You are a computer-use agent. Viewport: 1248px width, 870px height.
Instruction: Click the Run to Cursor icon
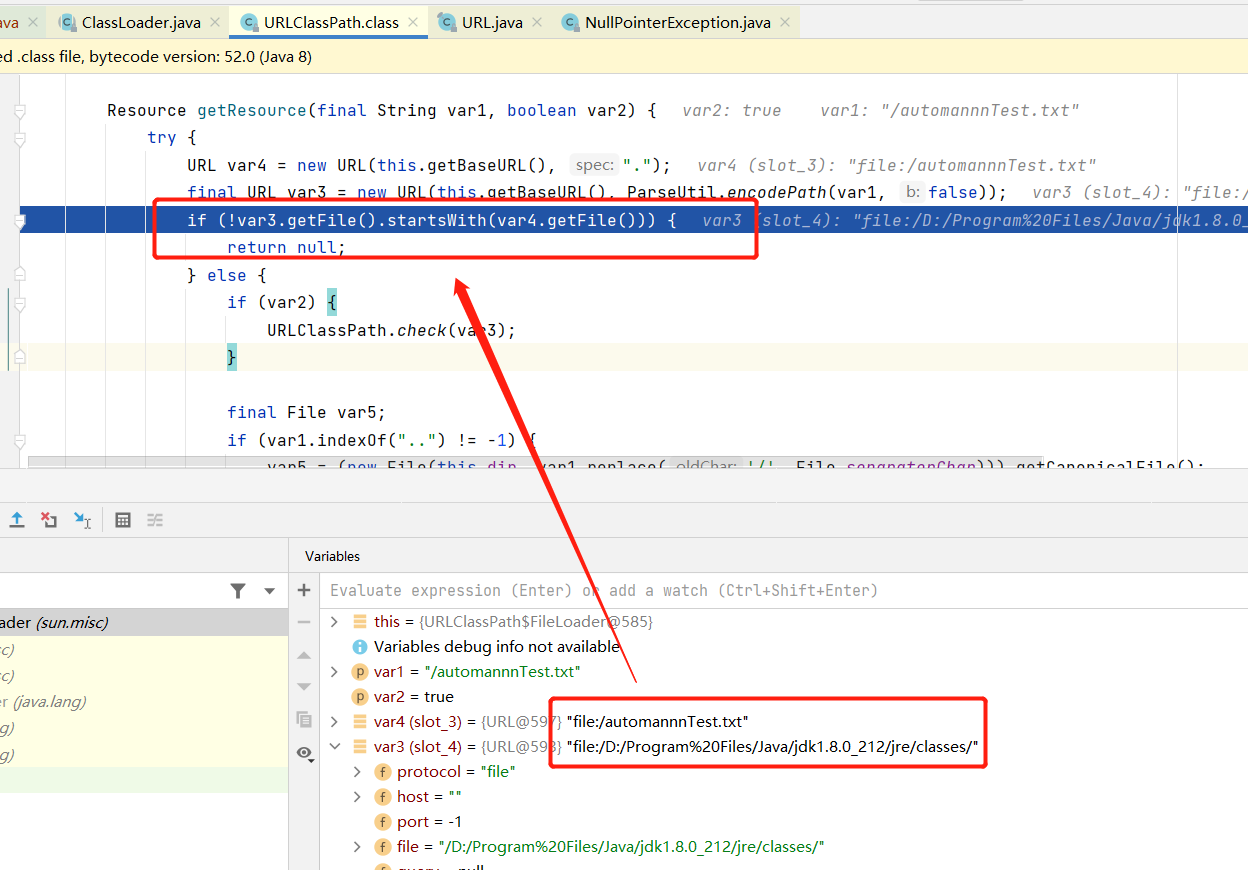(82, 520)
